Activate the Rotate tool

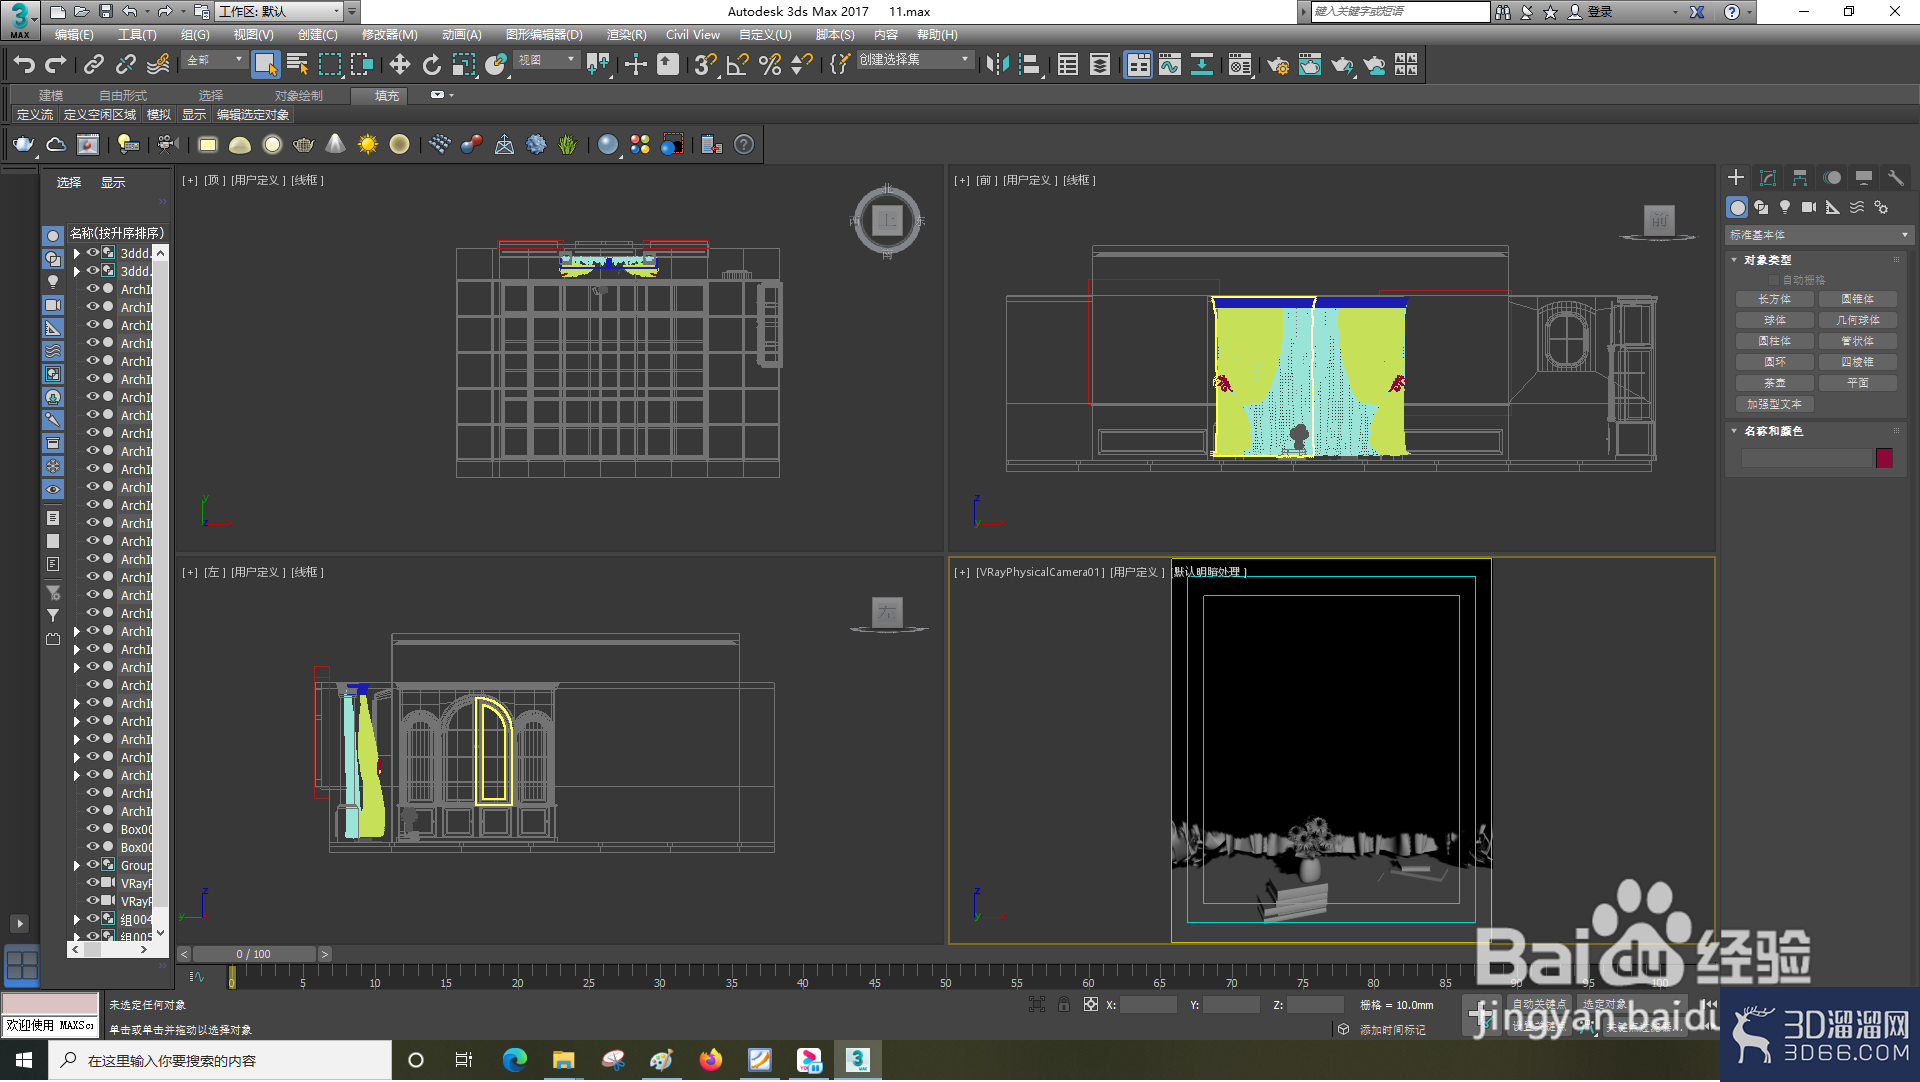click(x=431, y=64)
